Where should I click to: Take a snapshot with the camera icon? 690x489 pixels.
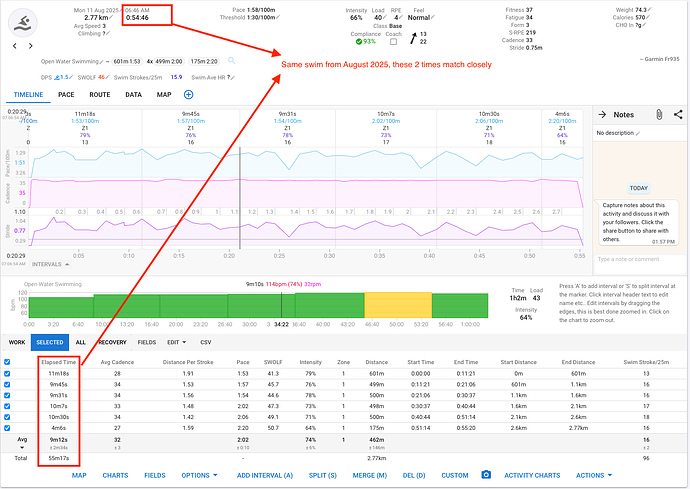(486, 475)
